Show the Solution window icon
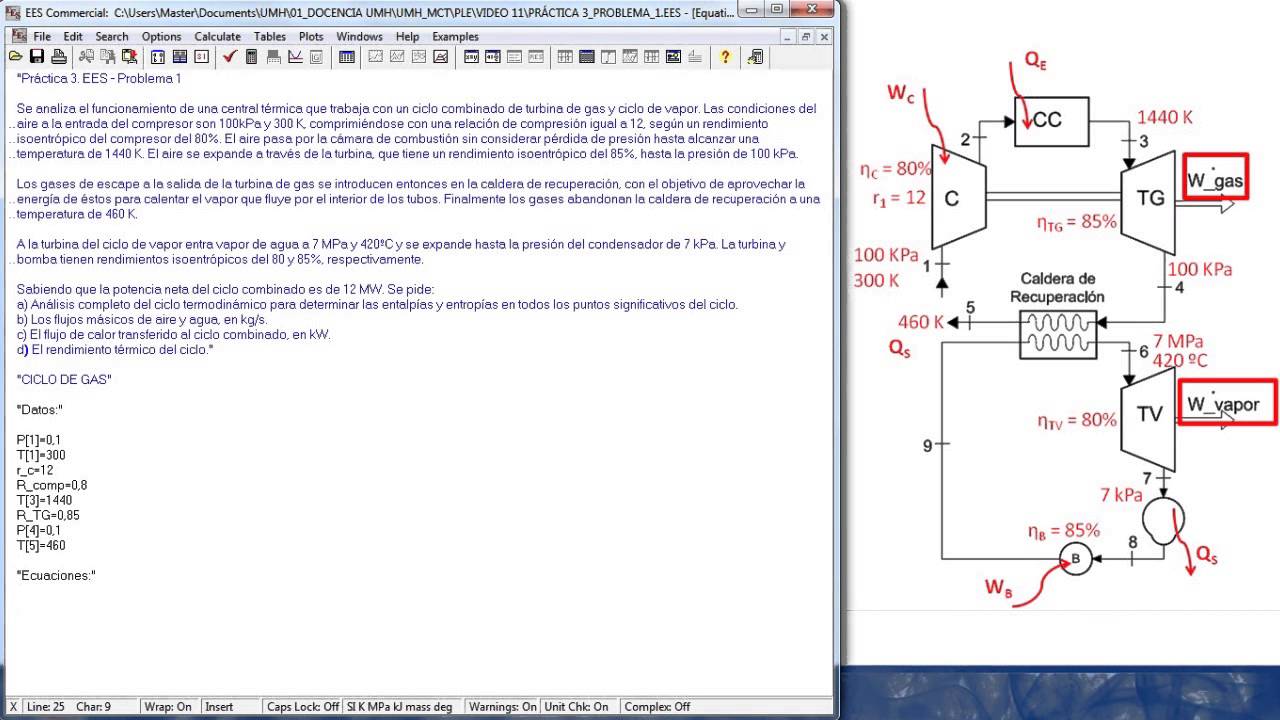This screenshot has height=720, width=1280. coord(514,57)
